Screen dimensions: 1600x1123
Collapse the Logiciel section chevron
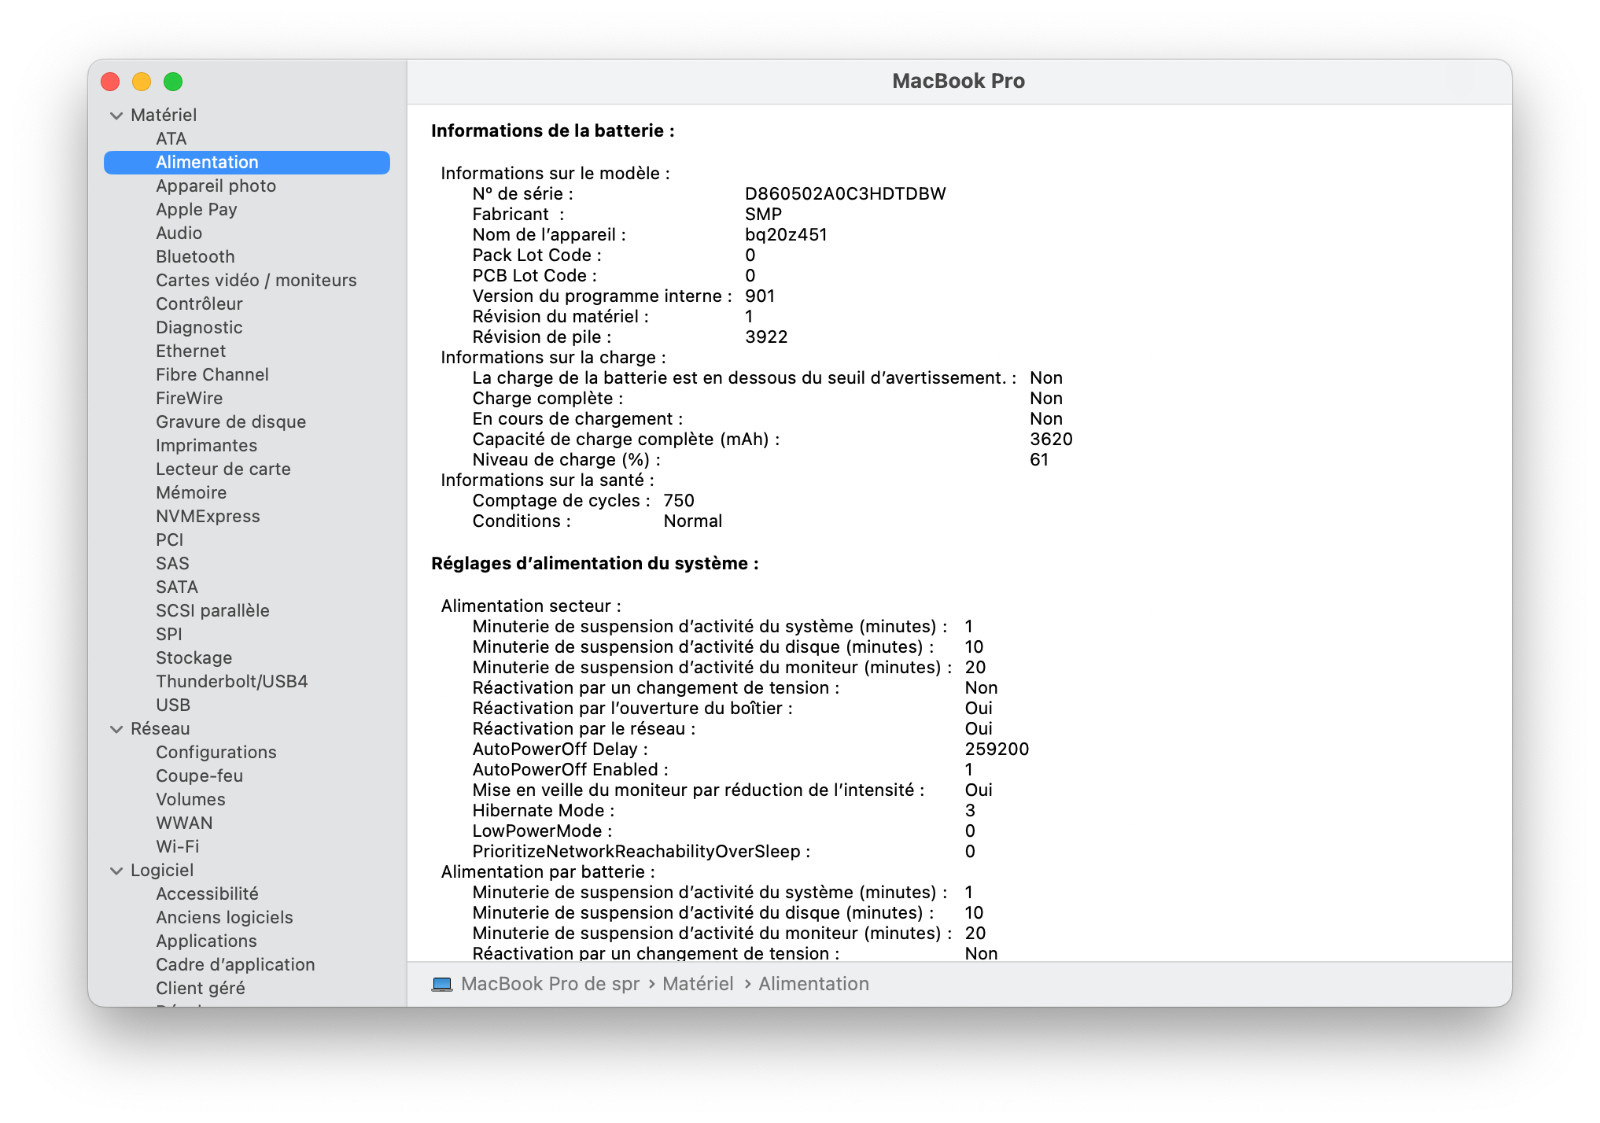(x=116, y=871)
